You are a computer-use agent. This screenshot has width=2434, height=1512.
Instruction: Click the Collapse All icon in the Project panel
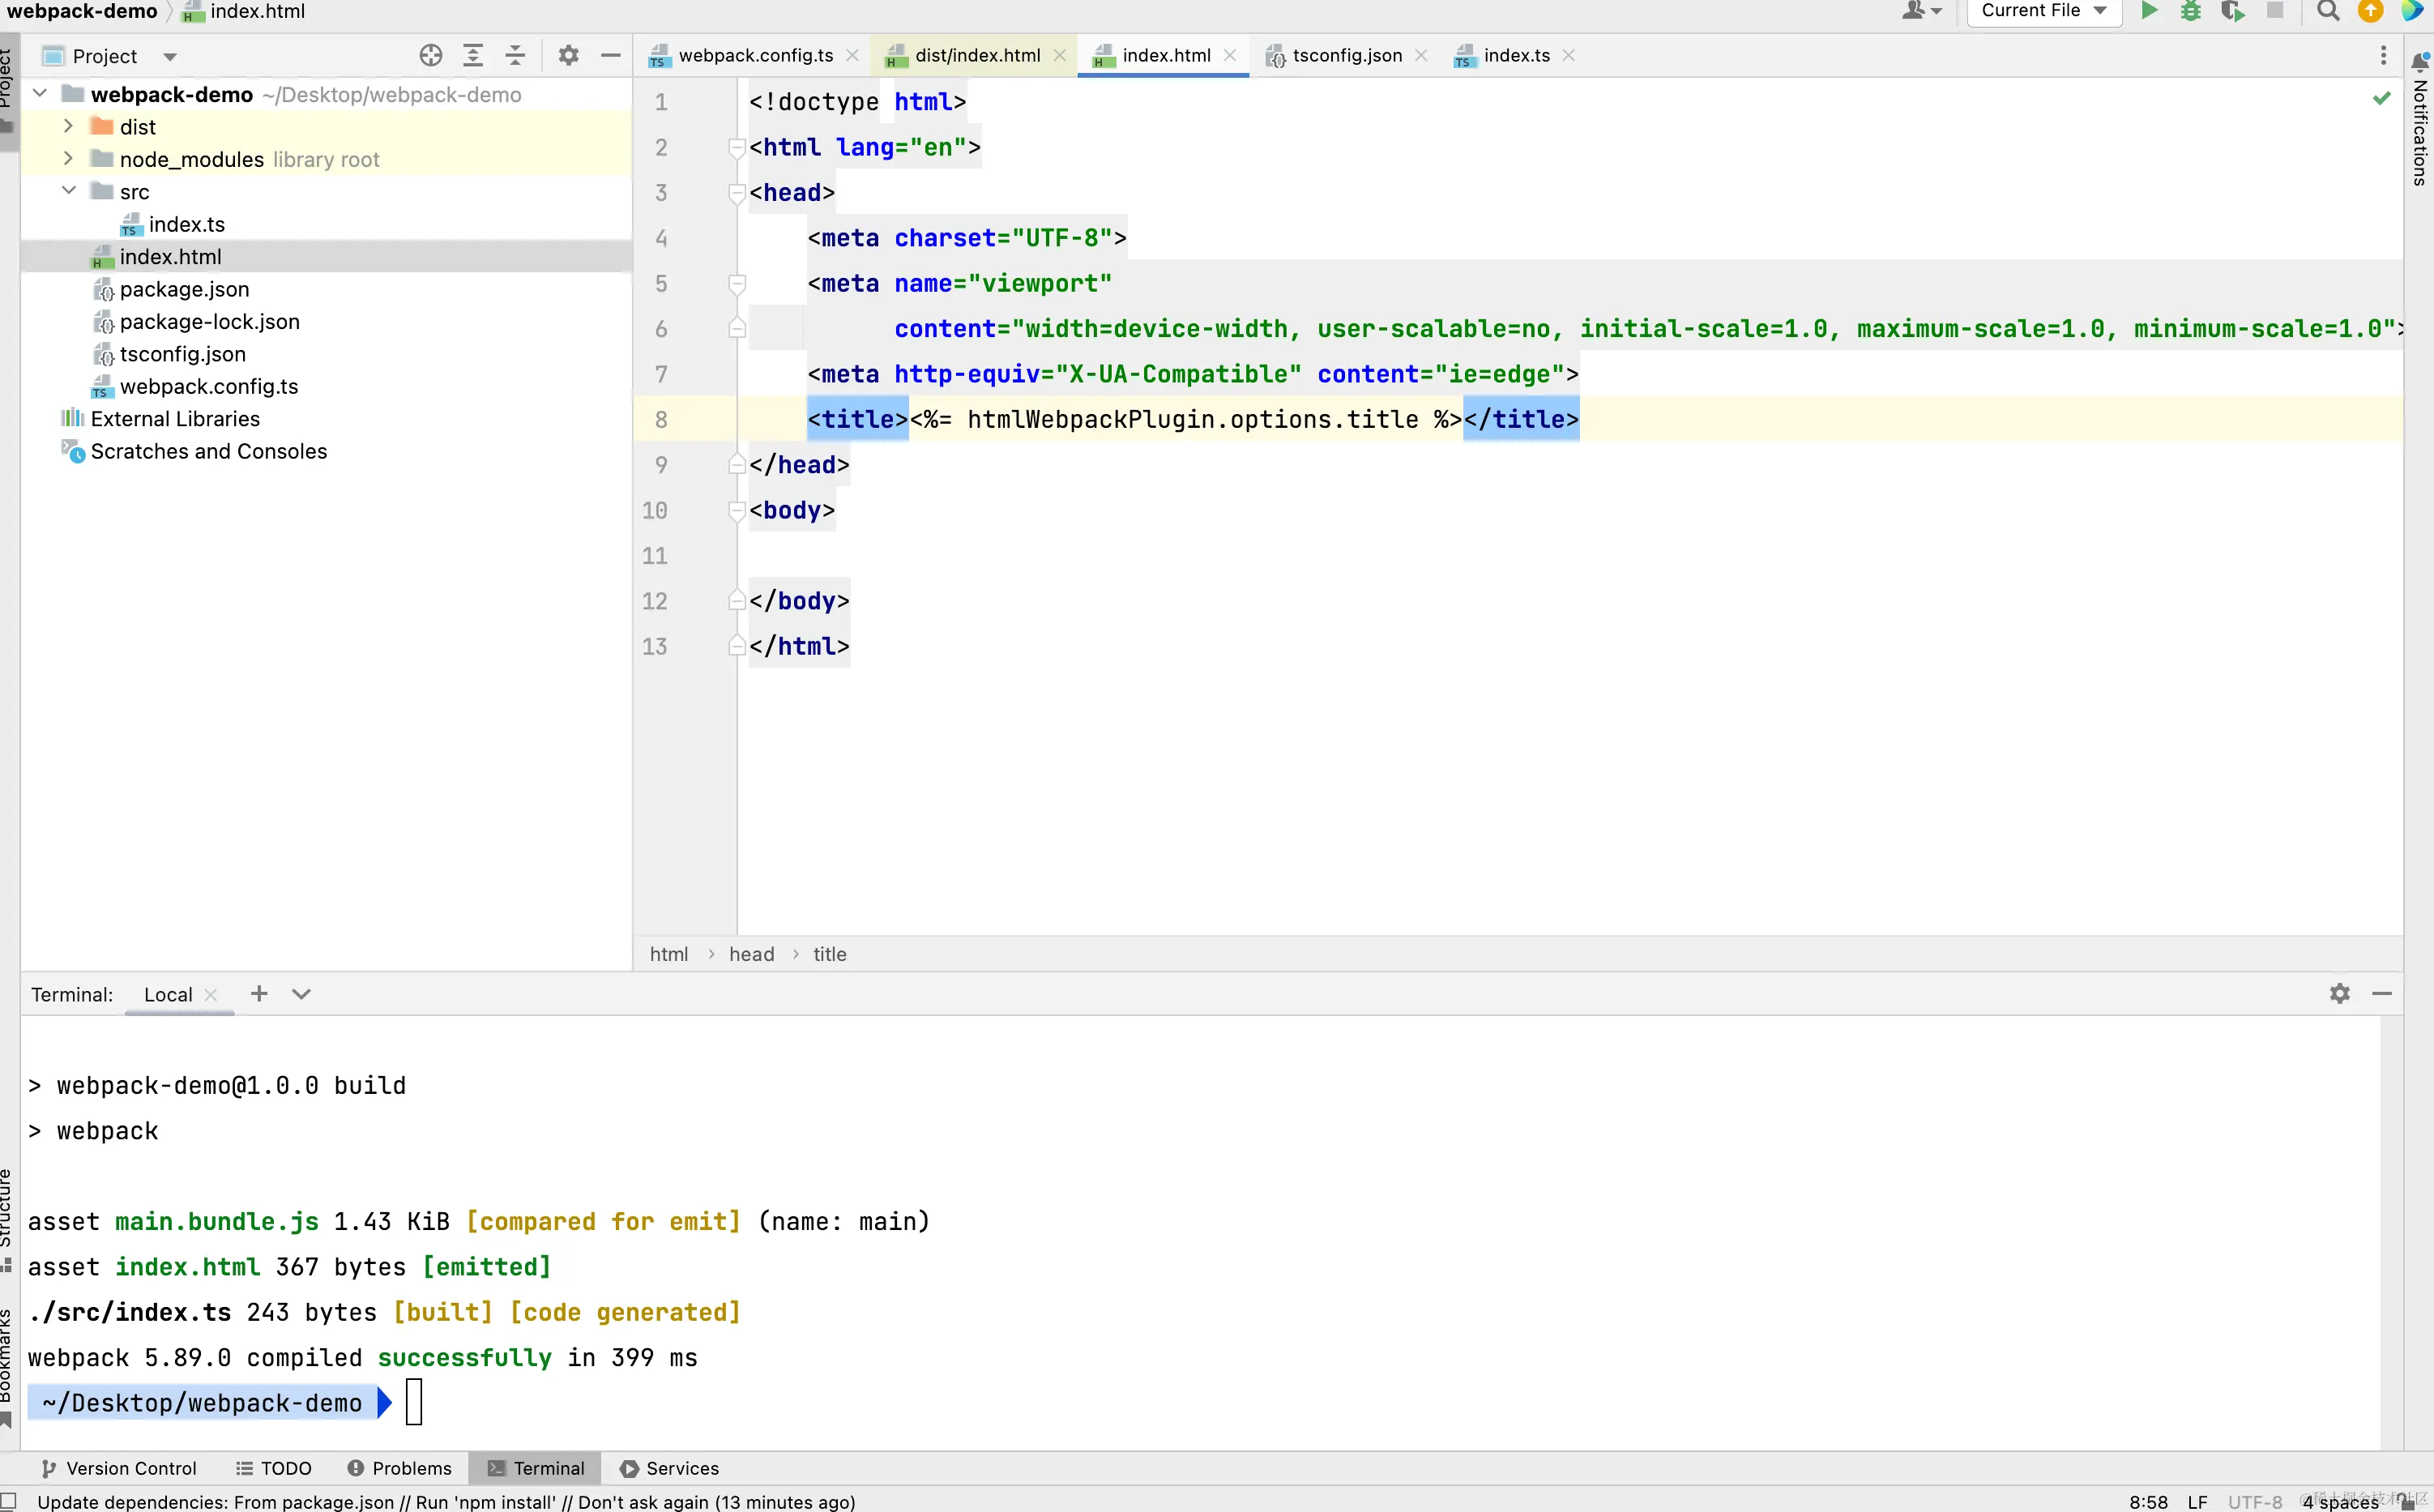click(515, 56)
